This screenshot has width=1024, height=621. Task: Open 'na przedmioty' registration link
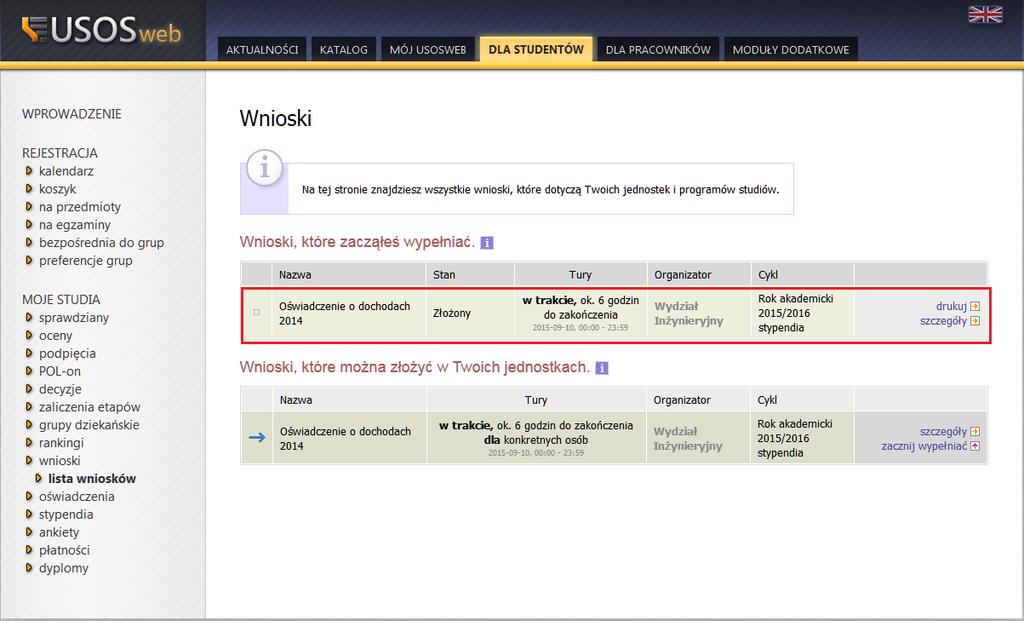(x=80, y=207)
